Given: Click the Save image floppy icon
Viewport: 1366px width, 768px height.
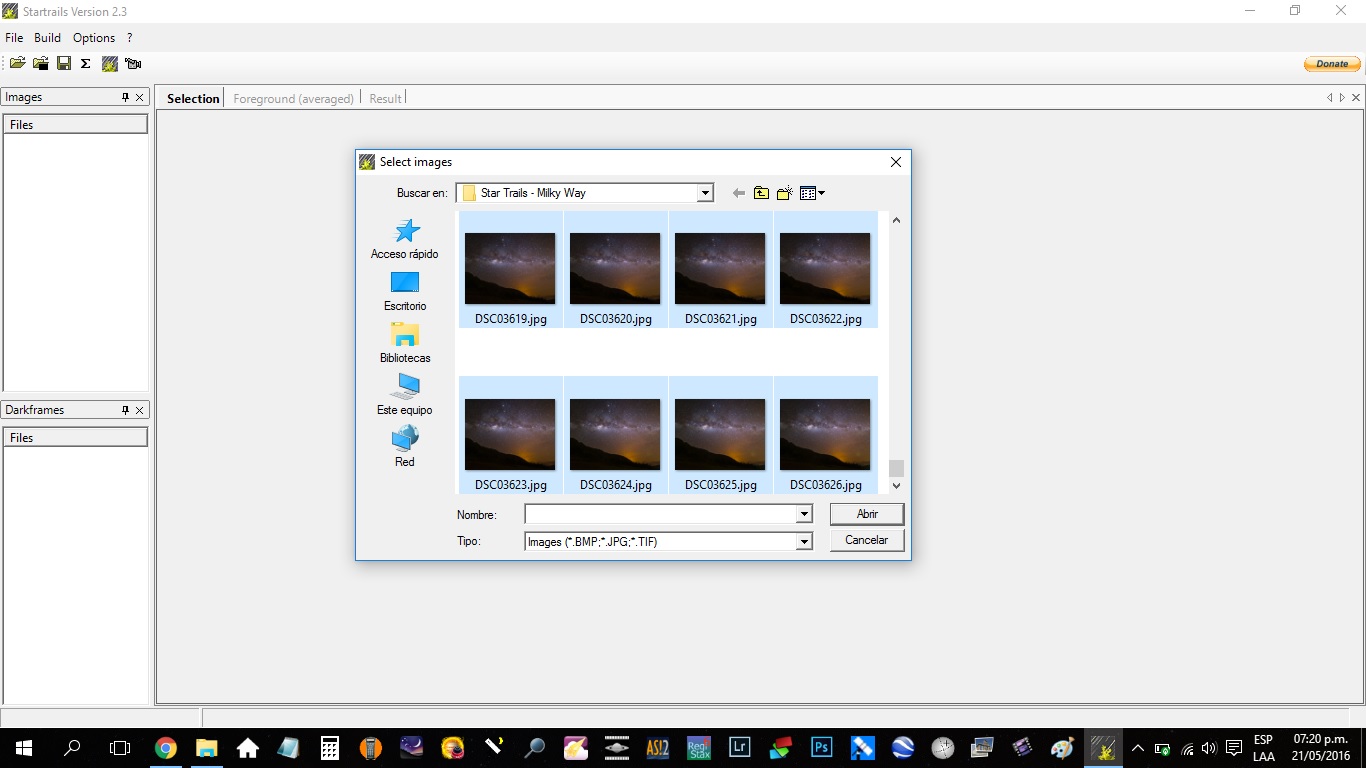Looking at the screenshot, I should click(63, 63).
